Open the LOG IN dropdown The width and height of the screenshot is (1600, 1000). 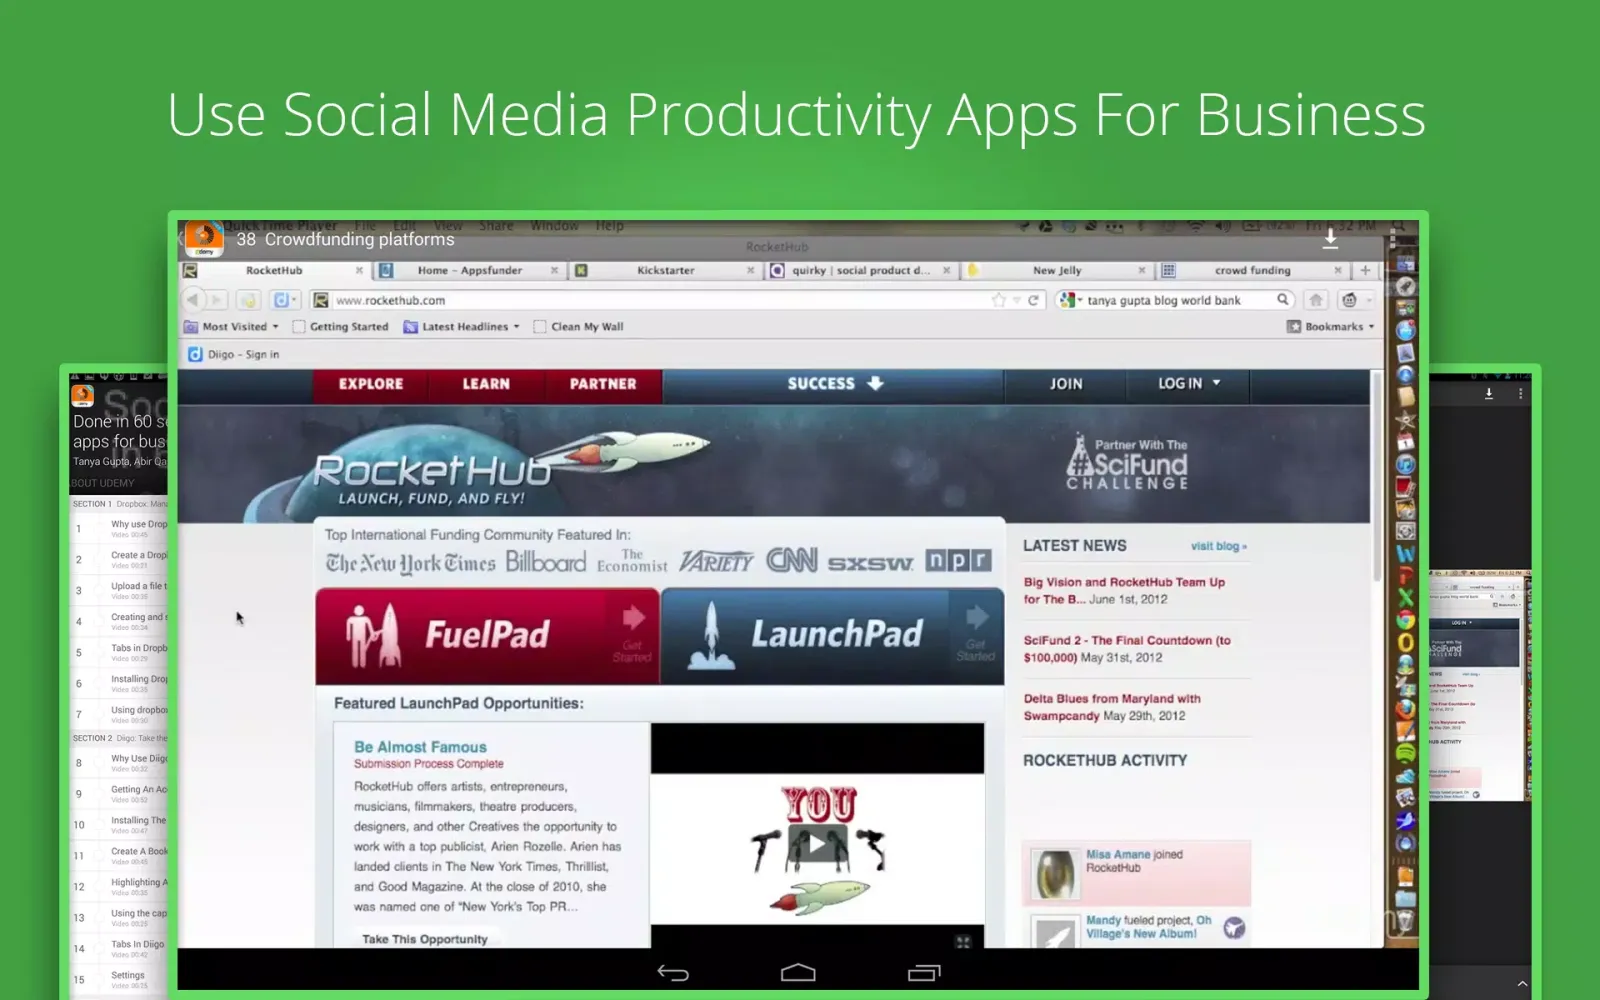(1189, 384)
